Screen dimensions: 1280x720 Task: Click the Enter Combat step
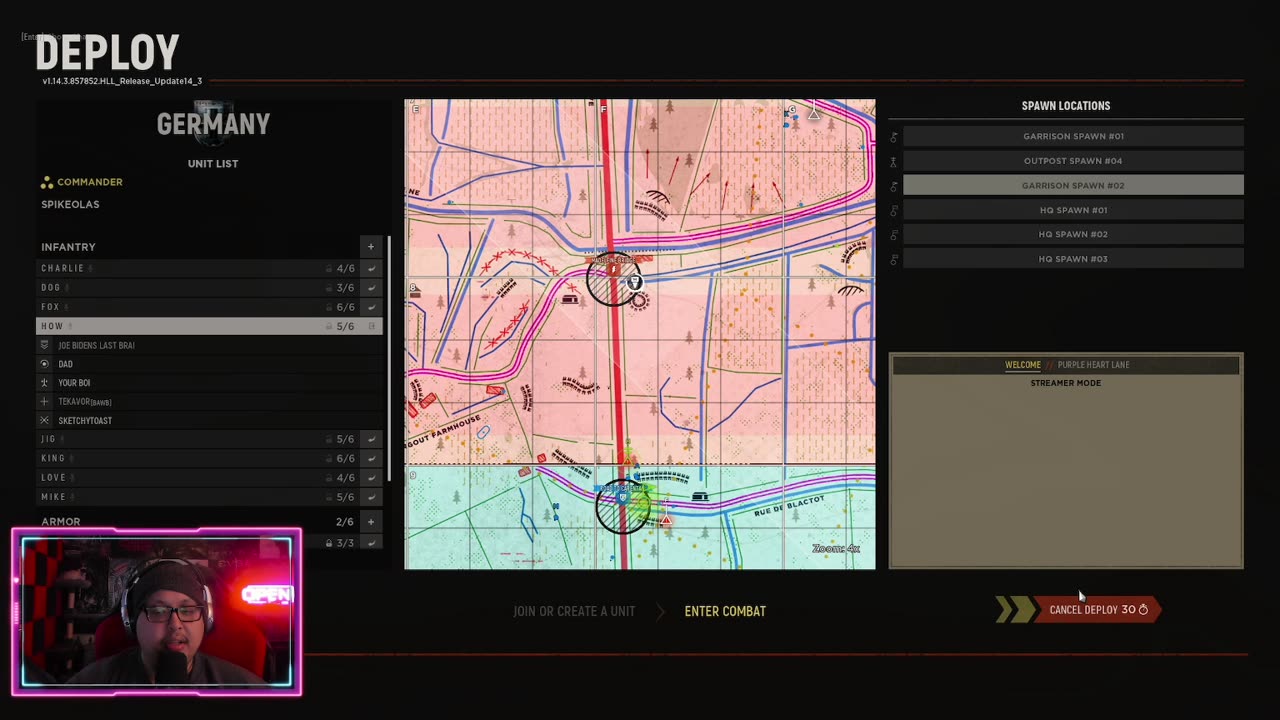pyautogui.click(x=725, y=611)
